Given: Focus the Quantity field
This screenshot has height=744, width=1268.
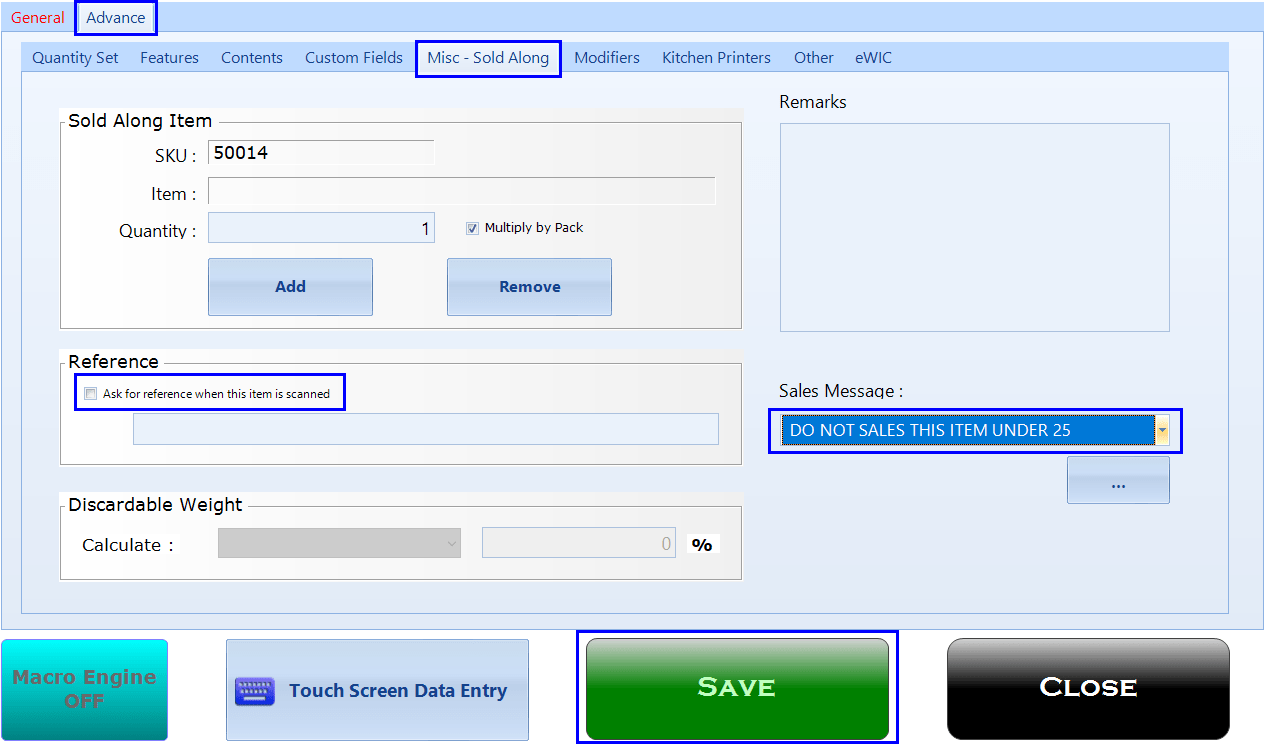Looking at the screenshot, I should click(321, 229).
